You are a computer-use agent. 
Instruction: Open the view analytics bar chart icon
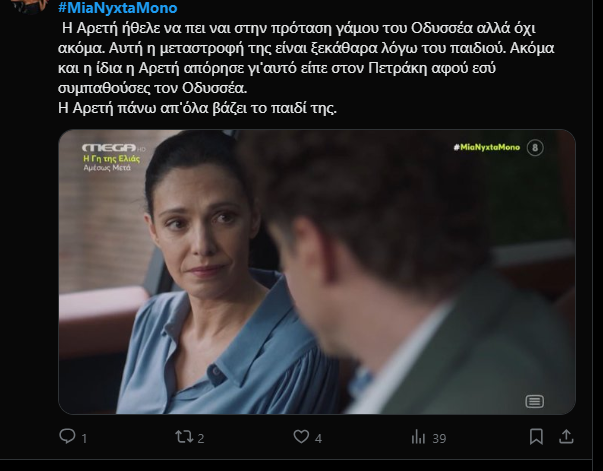(x=418, y=437)
